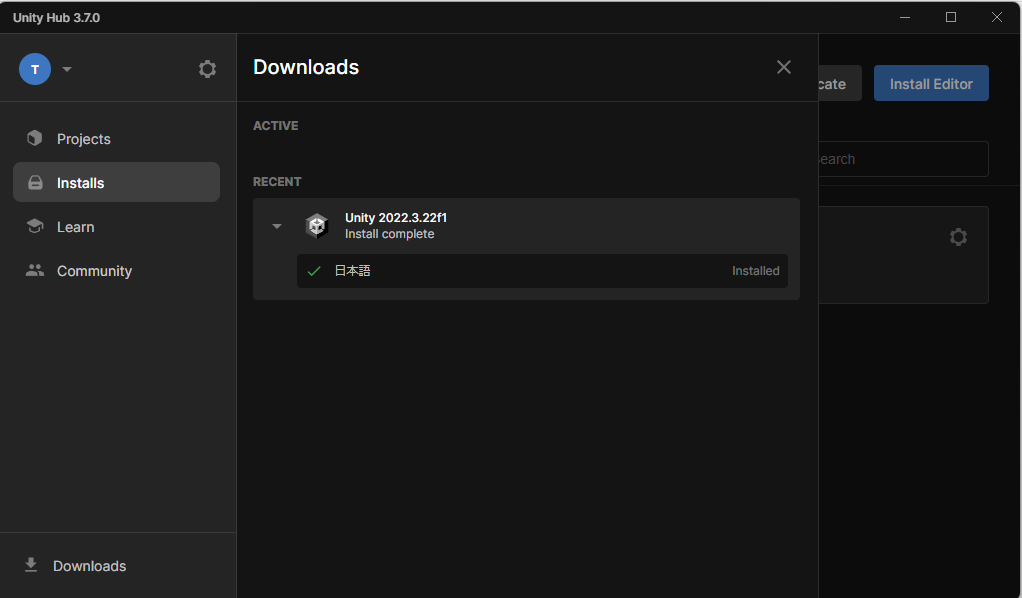1022x598 pixels.
Task: Minimize the Unity Hub window
Action: click(x=905, y=18)
